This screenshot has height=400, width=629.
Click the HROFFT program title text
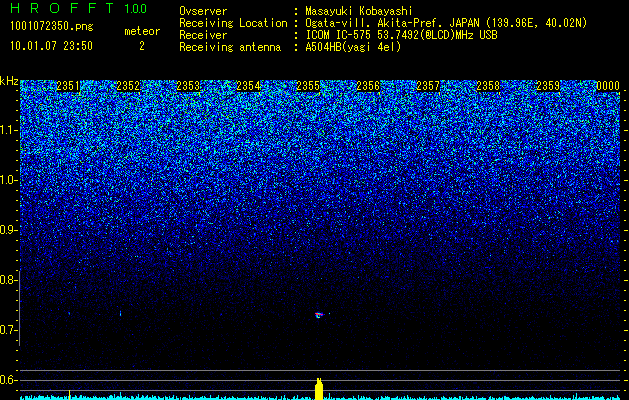click(x=62, y=8)
